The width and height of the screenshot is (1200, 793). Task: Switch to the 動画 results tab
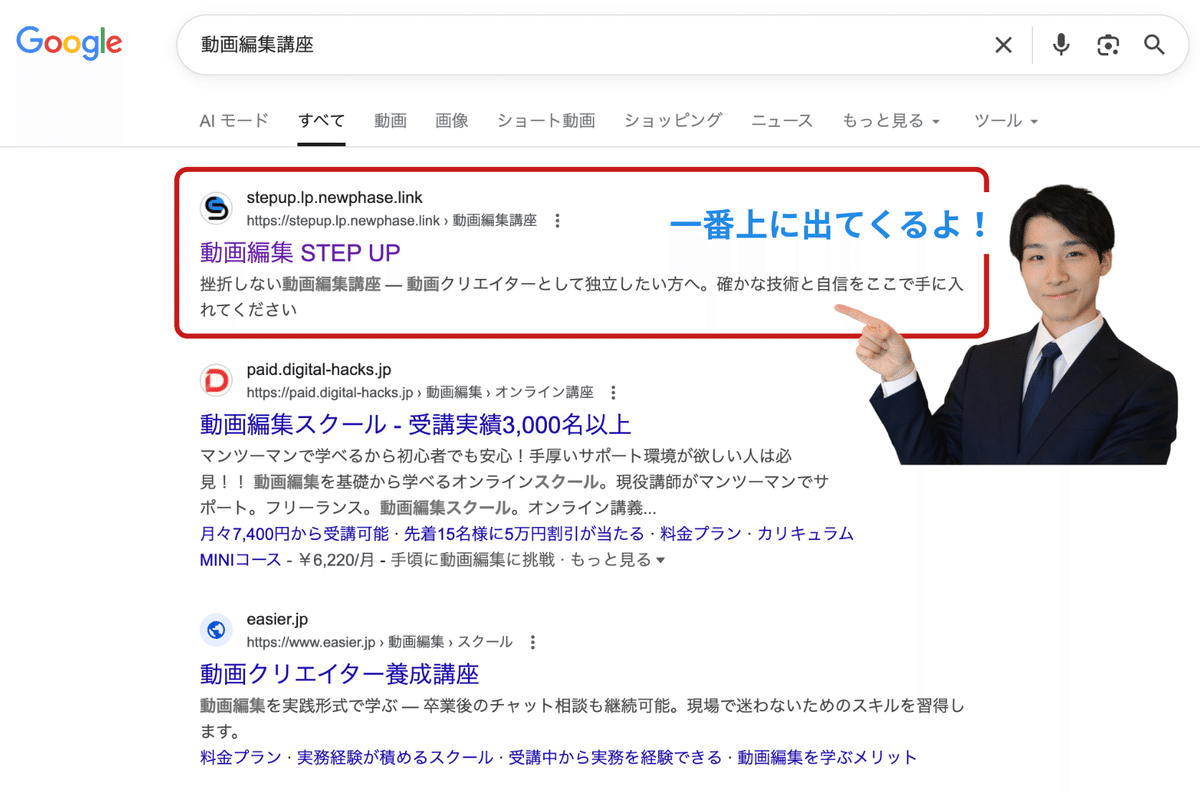(390, 120)
